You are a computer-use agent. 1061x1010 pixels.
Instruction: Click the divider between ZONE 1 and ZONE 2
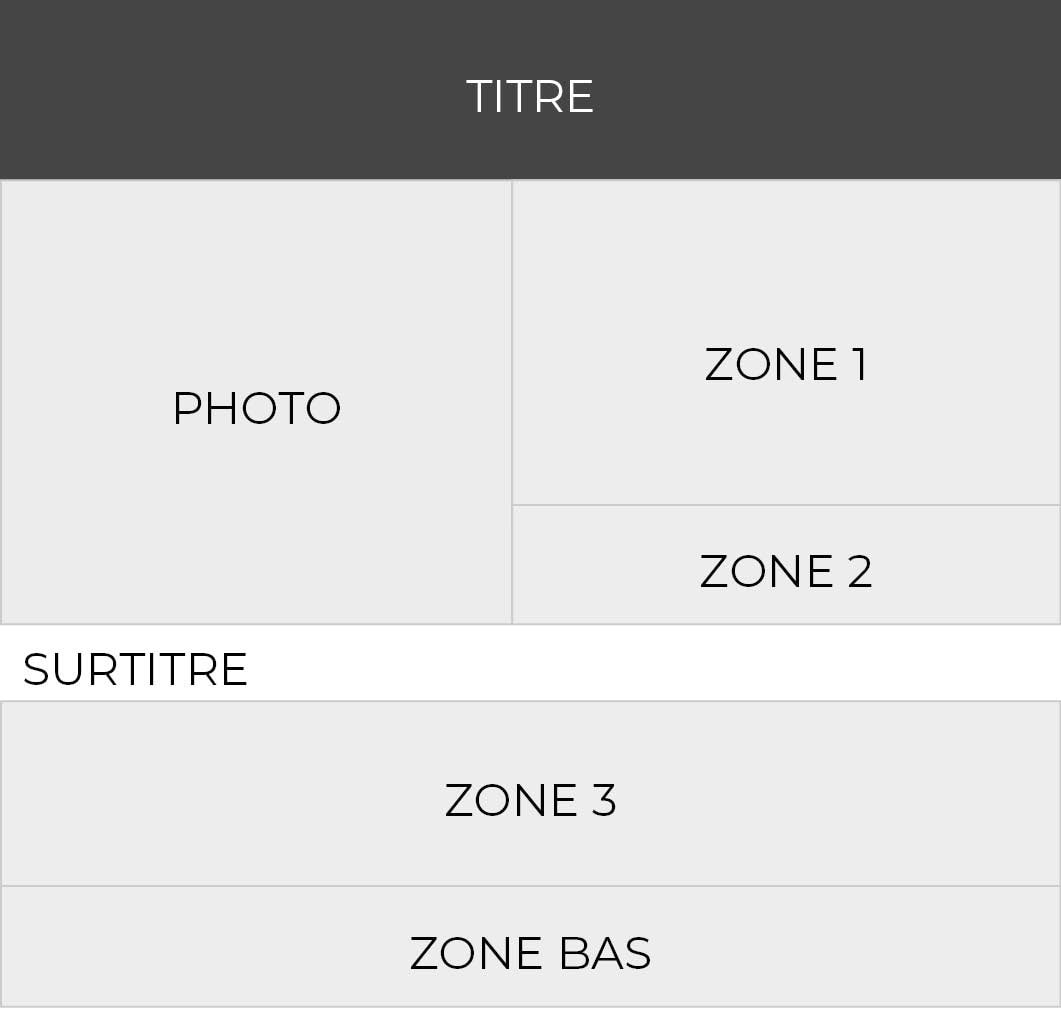[786, 505]
